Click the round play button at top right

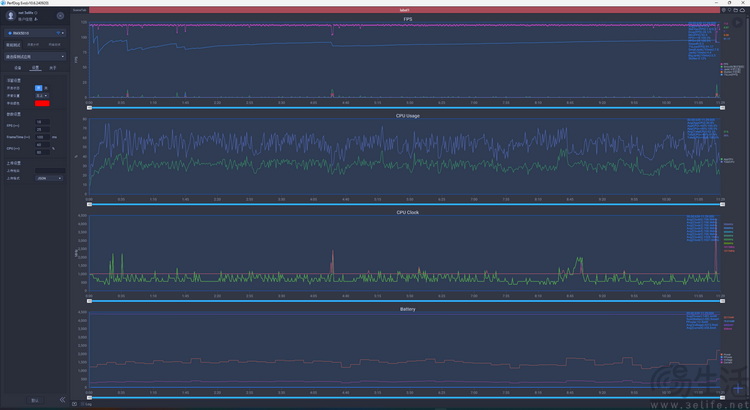coord(738,22)
